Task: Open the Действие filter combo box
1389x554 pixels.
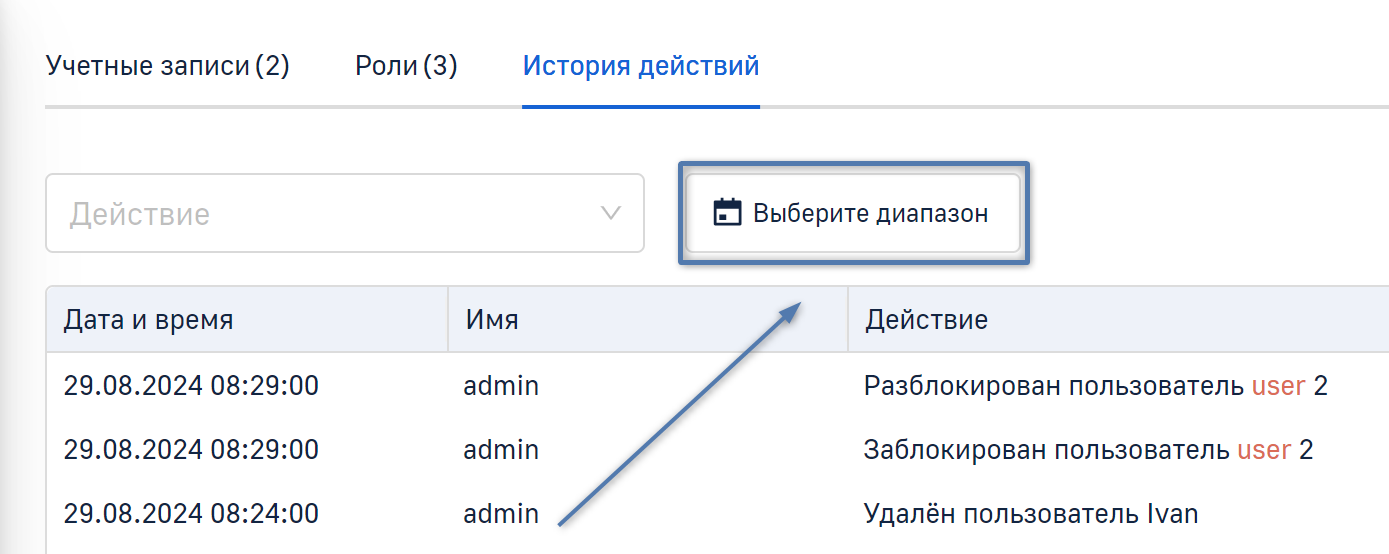Action: pos(344,214)
